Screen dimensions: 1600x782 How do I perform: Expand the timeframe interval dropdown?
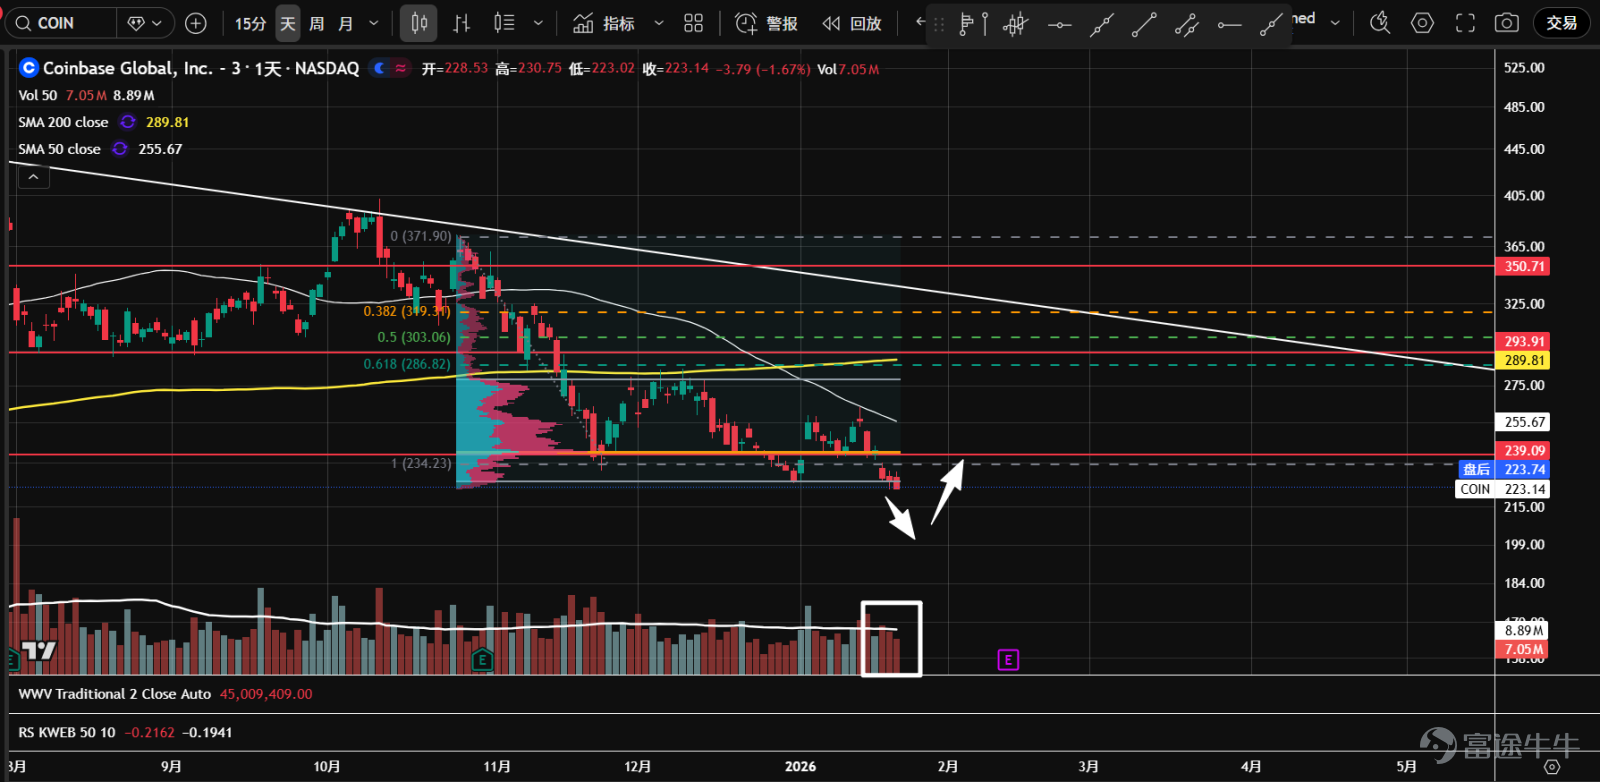[x=374, y=23]
